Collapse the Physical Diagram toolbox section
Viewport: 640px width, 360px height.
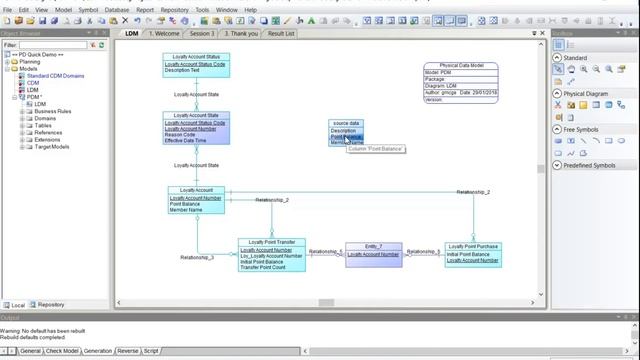[x=557, y=94]
